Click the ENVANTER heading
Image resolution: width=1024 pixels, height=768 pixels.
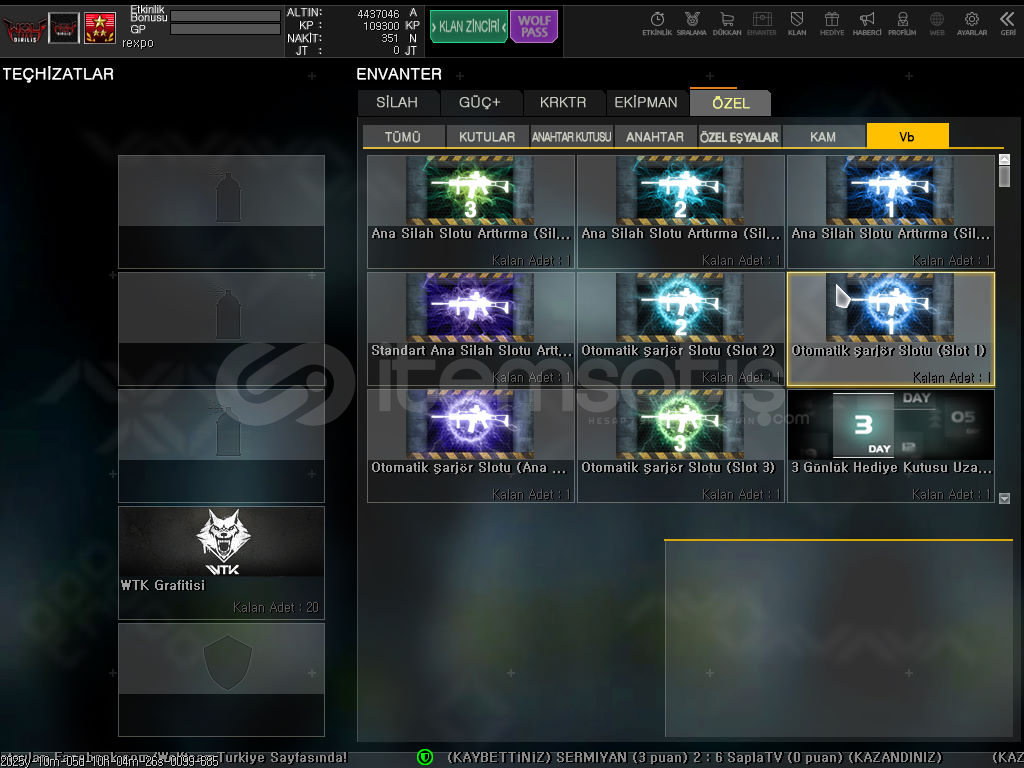(399, 74)
